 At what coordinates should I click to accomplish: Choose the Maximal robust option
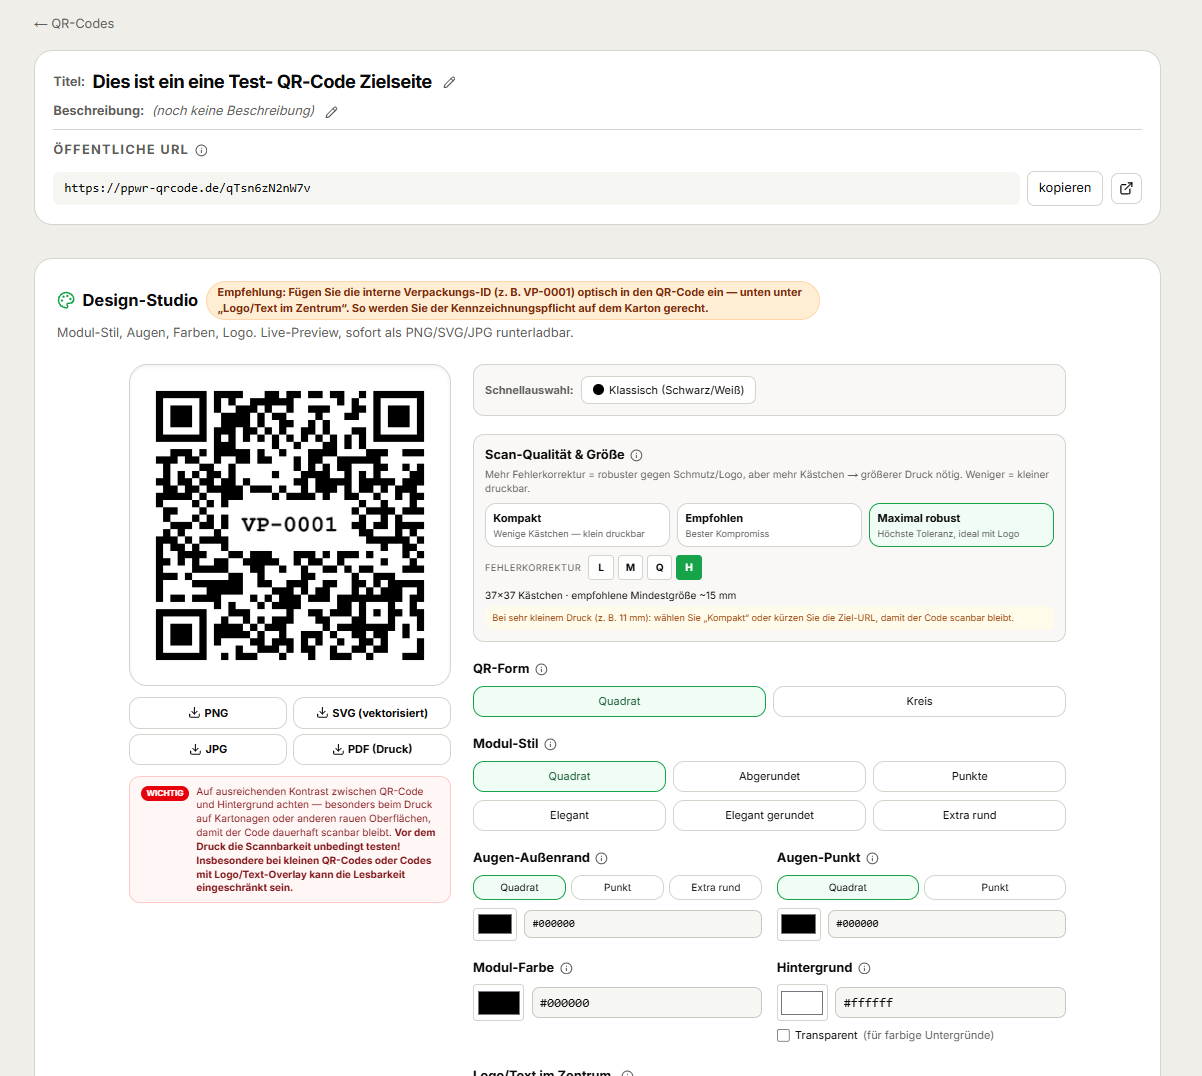coord(961,525)
